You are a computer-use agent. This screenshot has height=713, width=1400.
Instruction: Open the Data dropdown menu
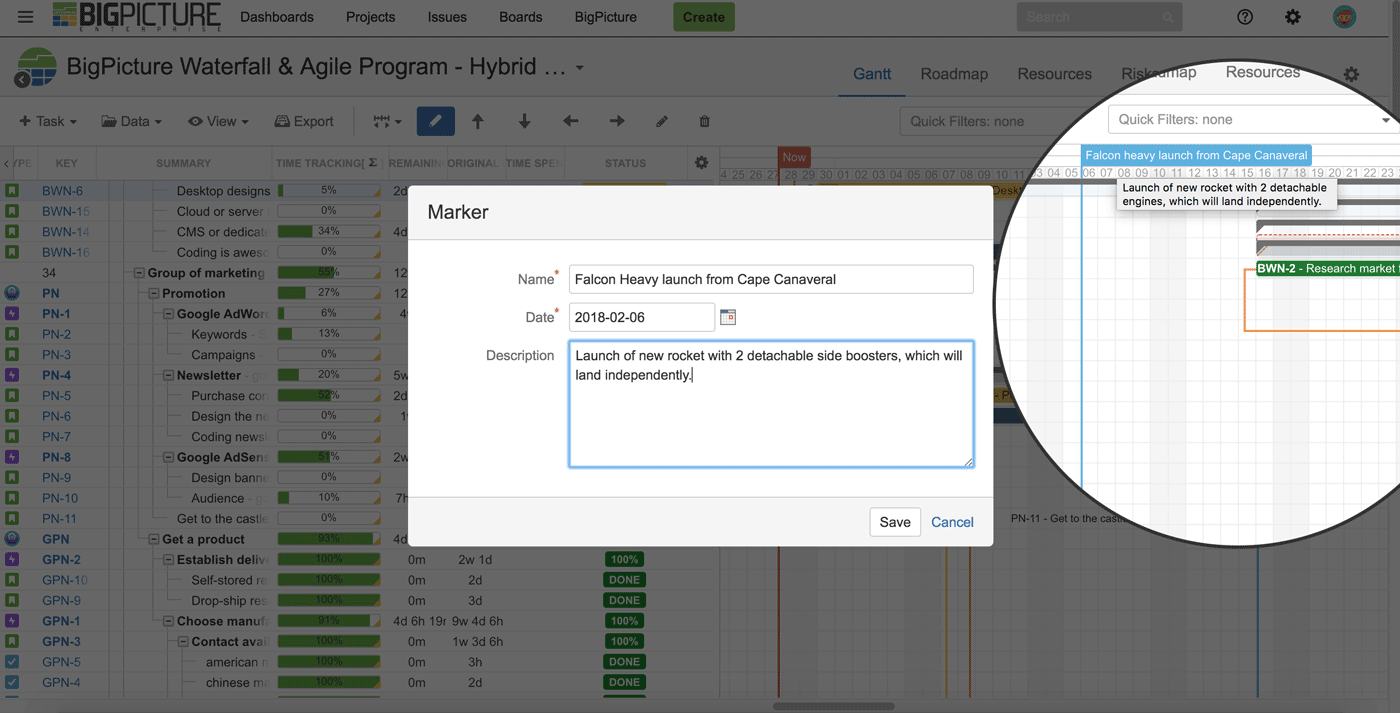tap(131, 121)
